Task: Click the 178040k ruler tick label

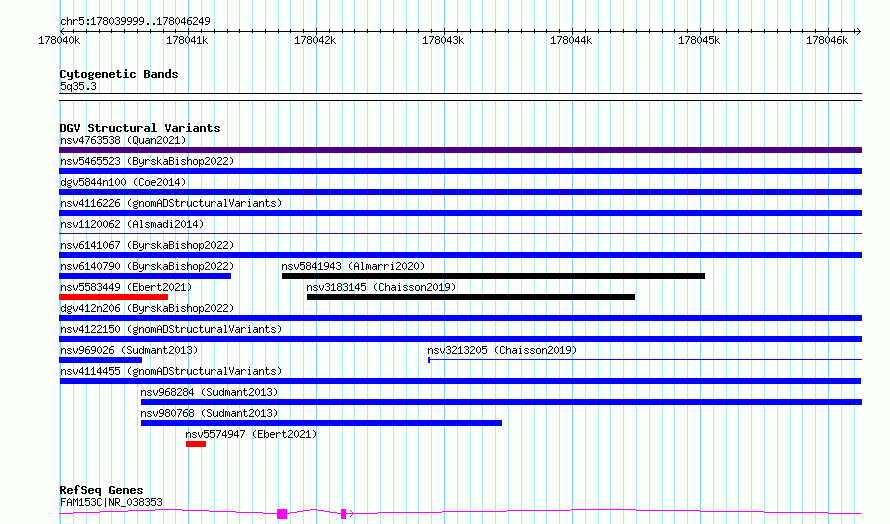Action: pos(59,40)
